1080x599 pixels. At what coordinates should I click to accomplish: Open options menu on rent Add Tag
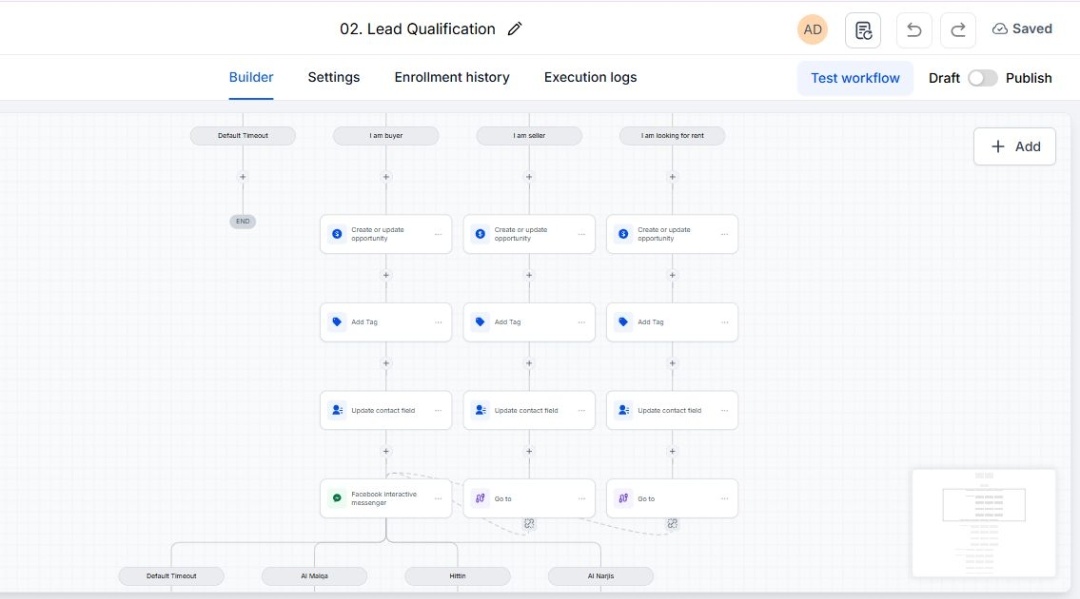pyautogui.click(x=725, y=322)
